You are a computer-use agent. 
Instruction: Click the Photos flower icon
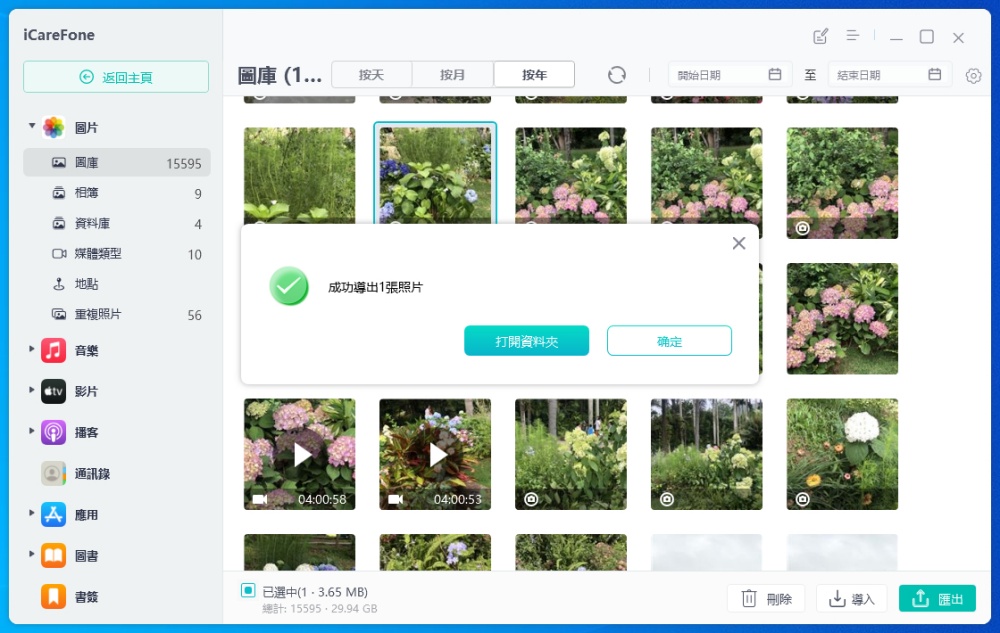pyautogui.click(x=54, y=127)
